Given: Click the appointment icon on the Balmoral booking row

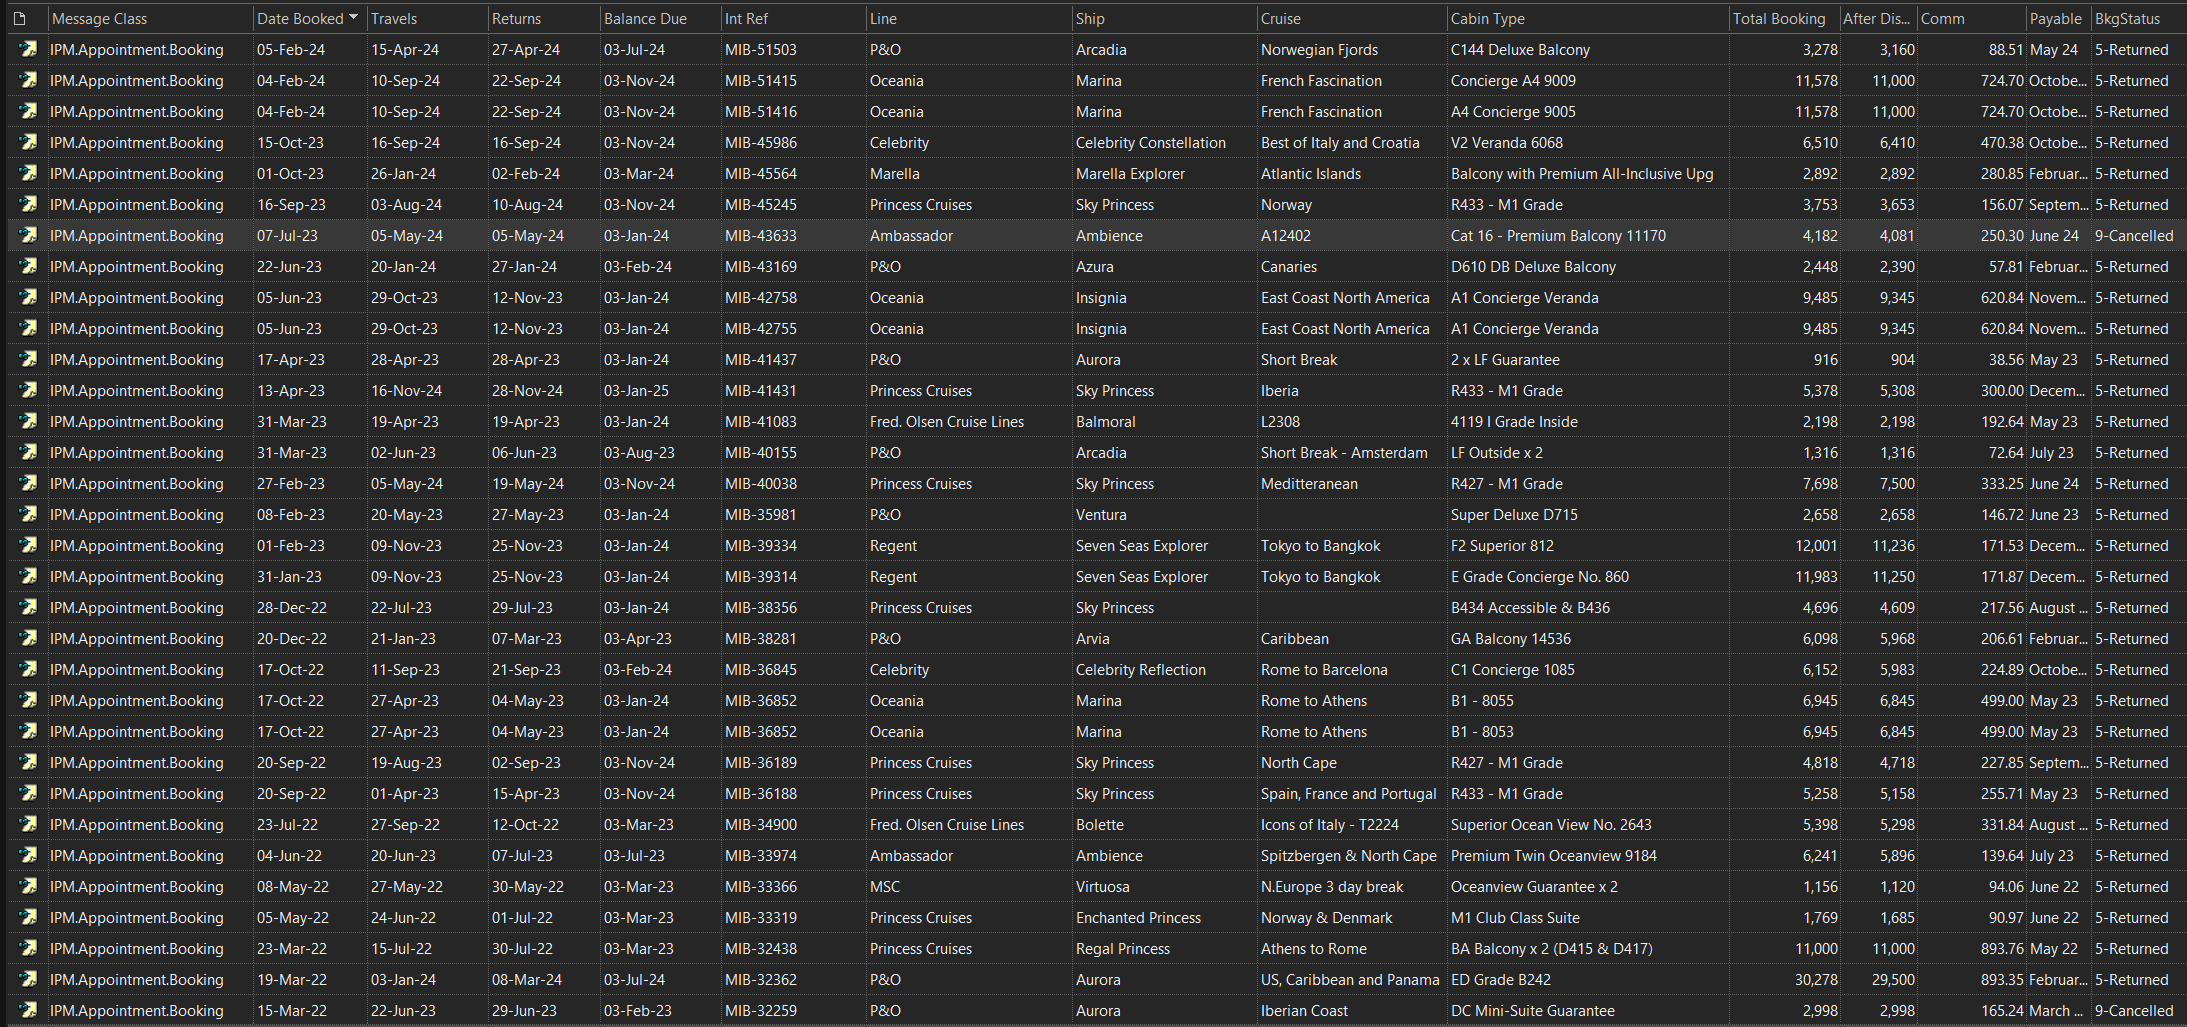Looking at the screenshot, I should (27, 421).
